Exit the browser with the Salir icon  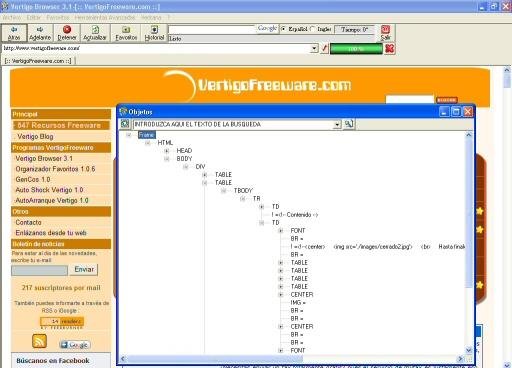tap(386, 33)
